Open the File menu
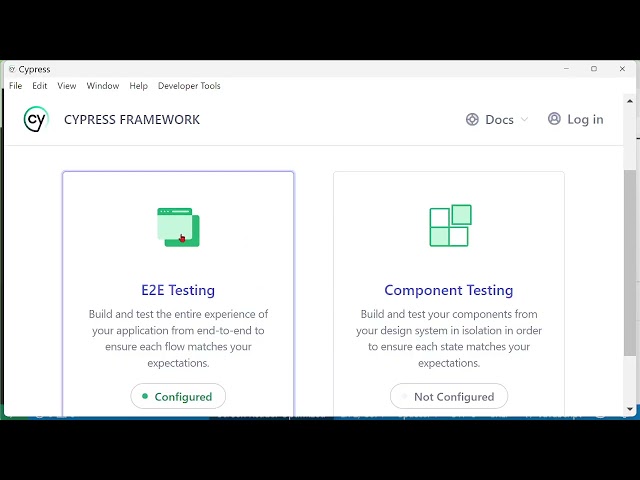 tap(16, 86)
